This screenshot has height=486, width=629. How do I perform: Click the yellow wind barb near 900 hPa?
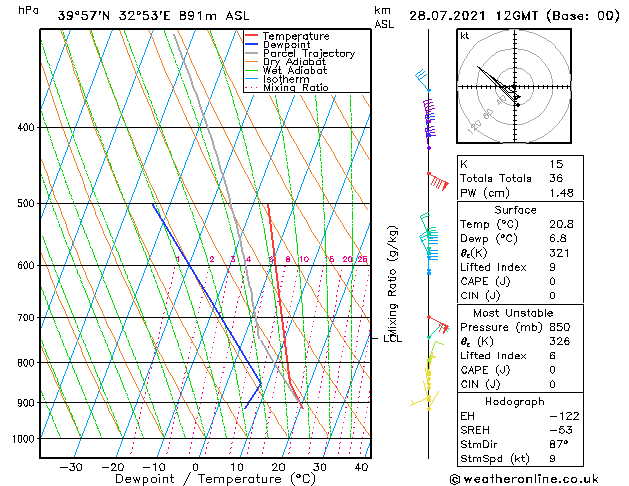(427, 400)
